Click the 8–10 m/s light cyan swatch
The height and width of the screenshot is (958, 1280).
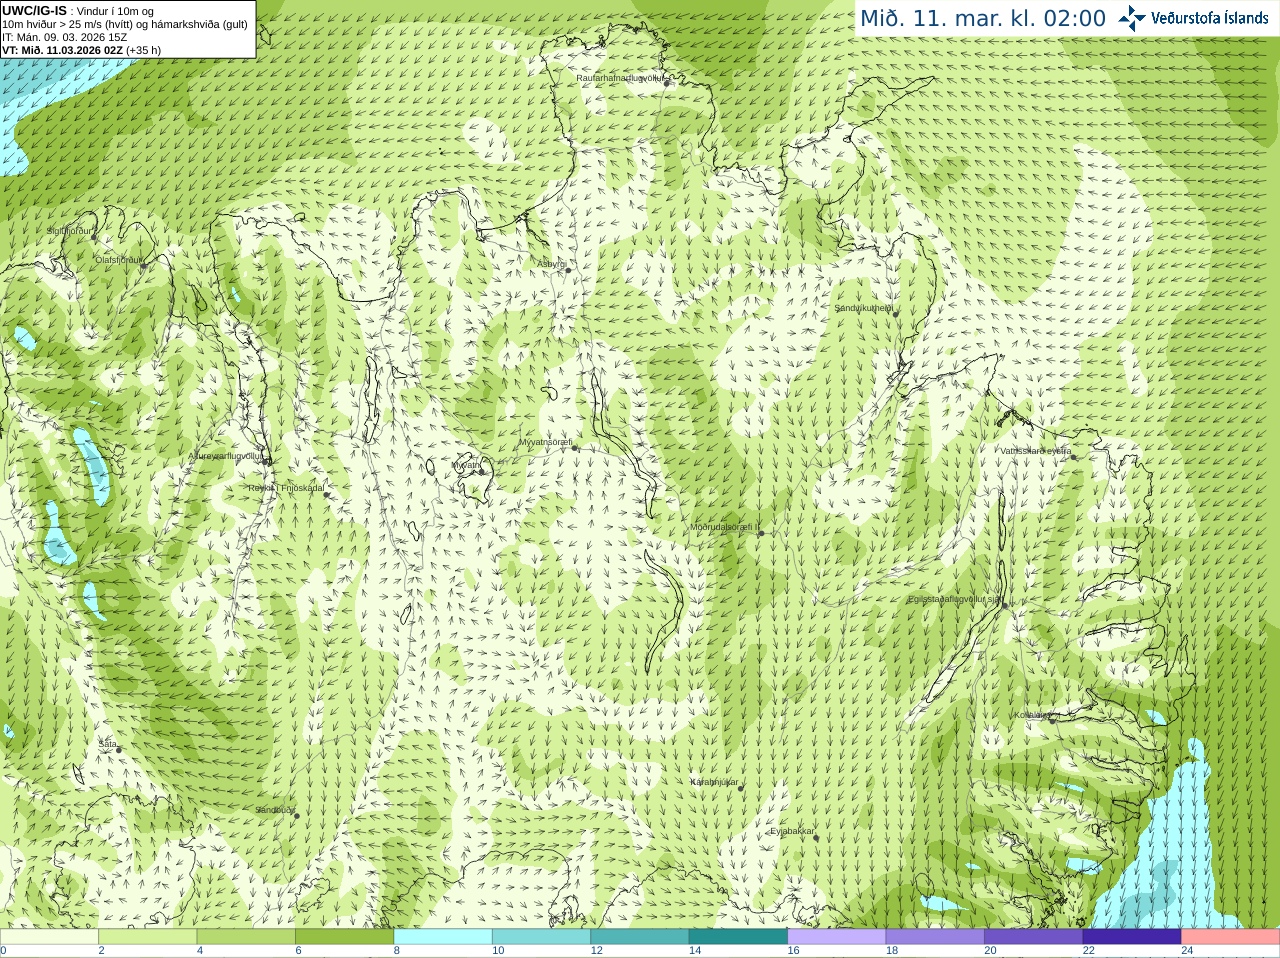point(443,937)
